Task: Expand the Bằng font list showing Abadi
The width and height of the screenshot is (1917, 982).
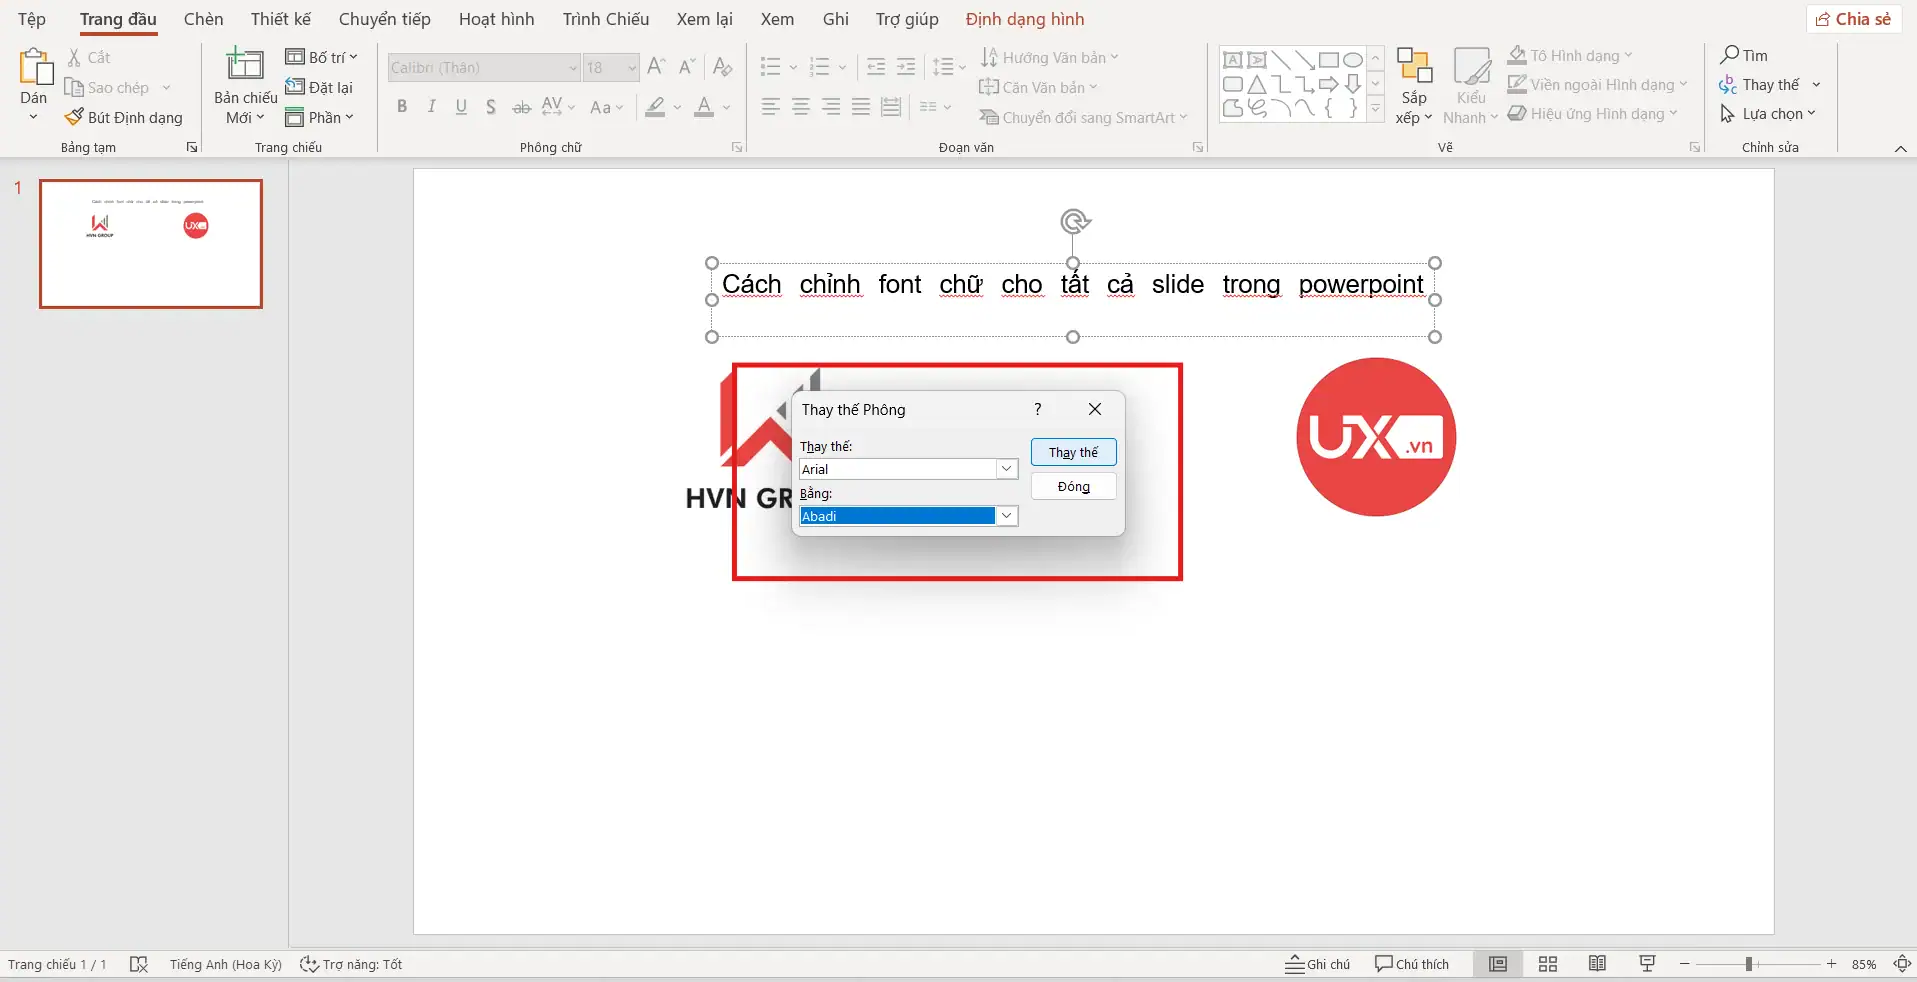Action: pyautogui.click(x=1005, y=515)
